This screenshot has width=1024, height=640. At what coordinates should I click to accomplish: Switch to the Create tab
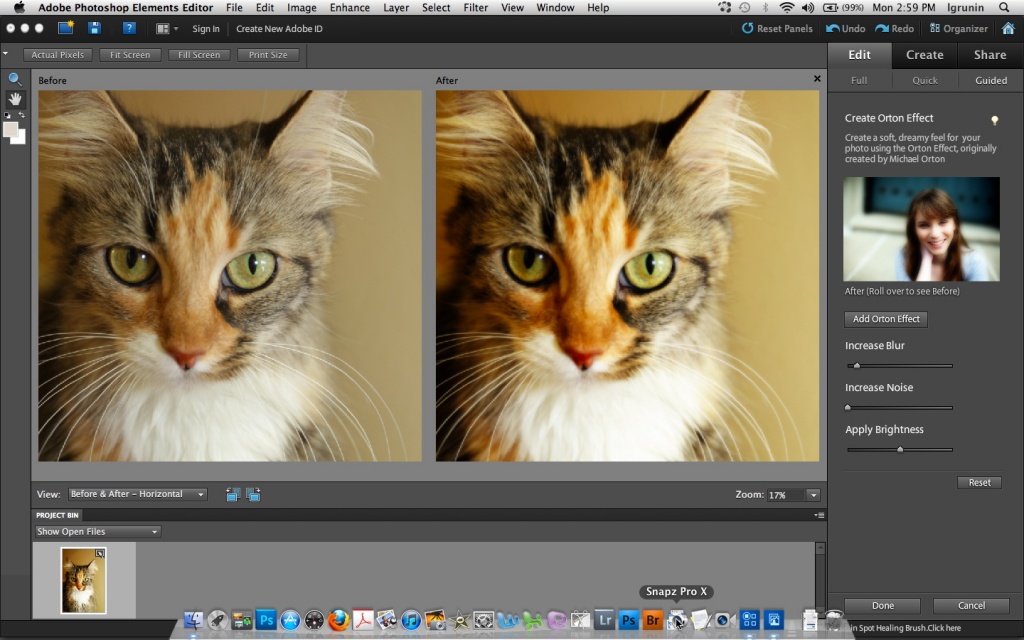click(x=924, y=55)
